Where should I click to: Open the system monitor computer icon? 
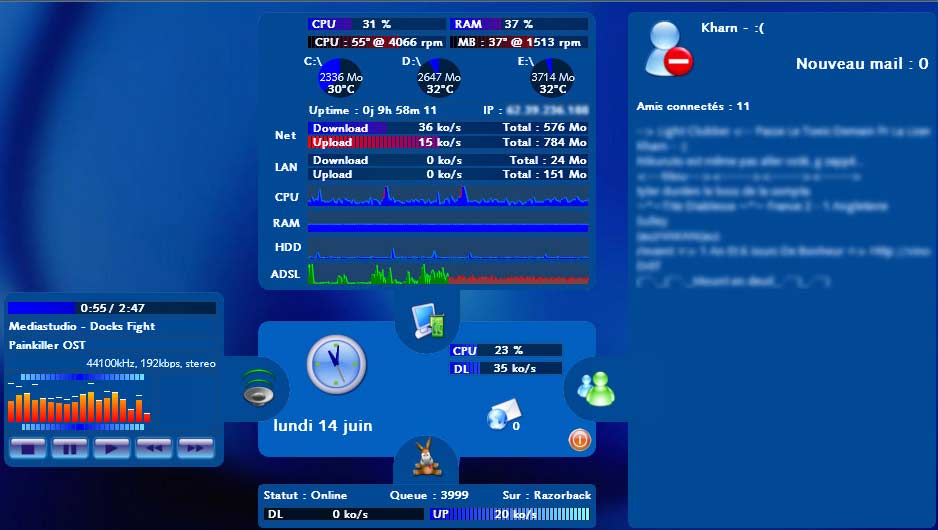(x=428, y=321)
